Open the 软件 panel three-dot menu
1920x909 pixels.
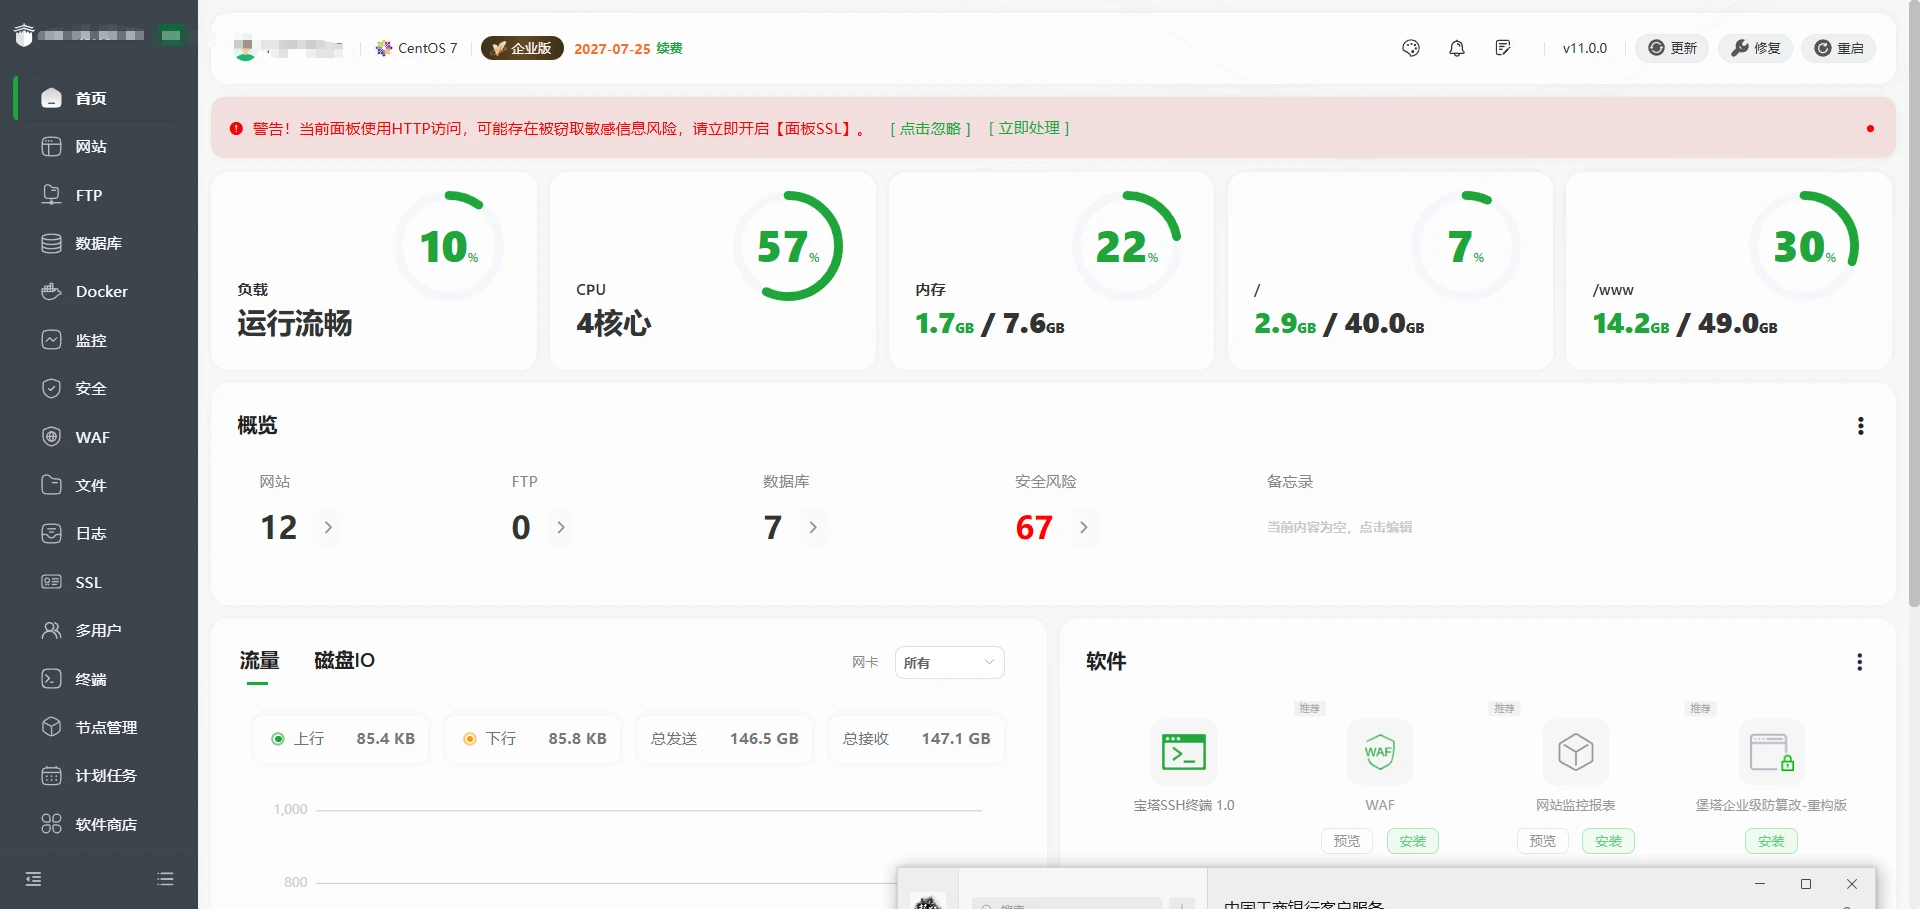1859,662
